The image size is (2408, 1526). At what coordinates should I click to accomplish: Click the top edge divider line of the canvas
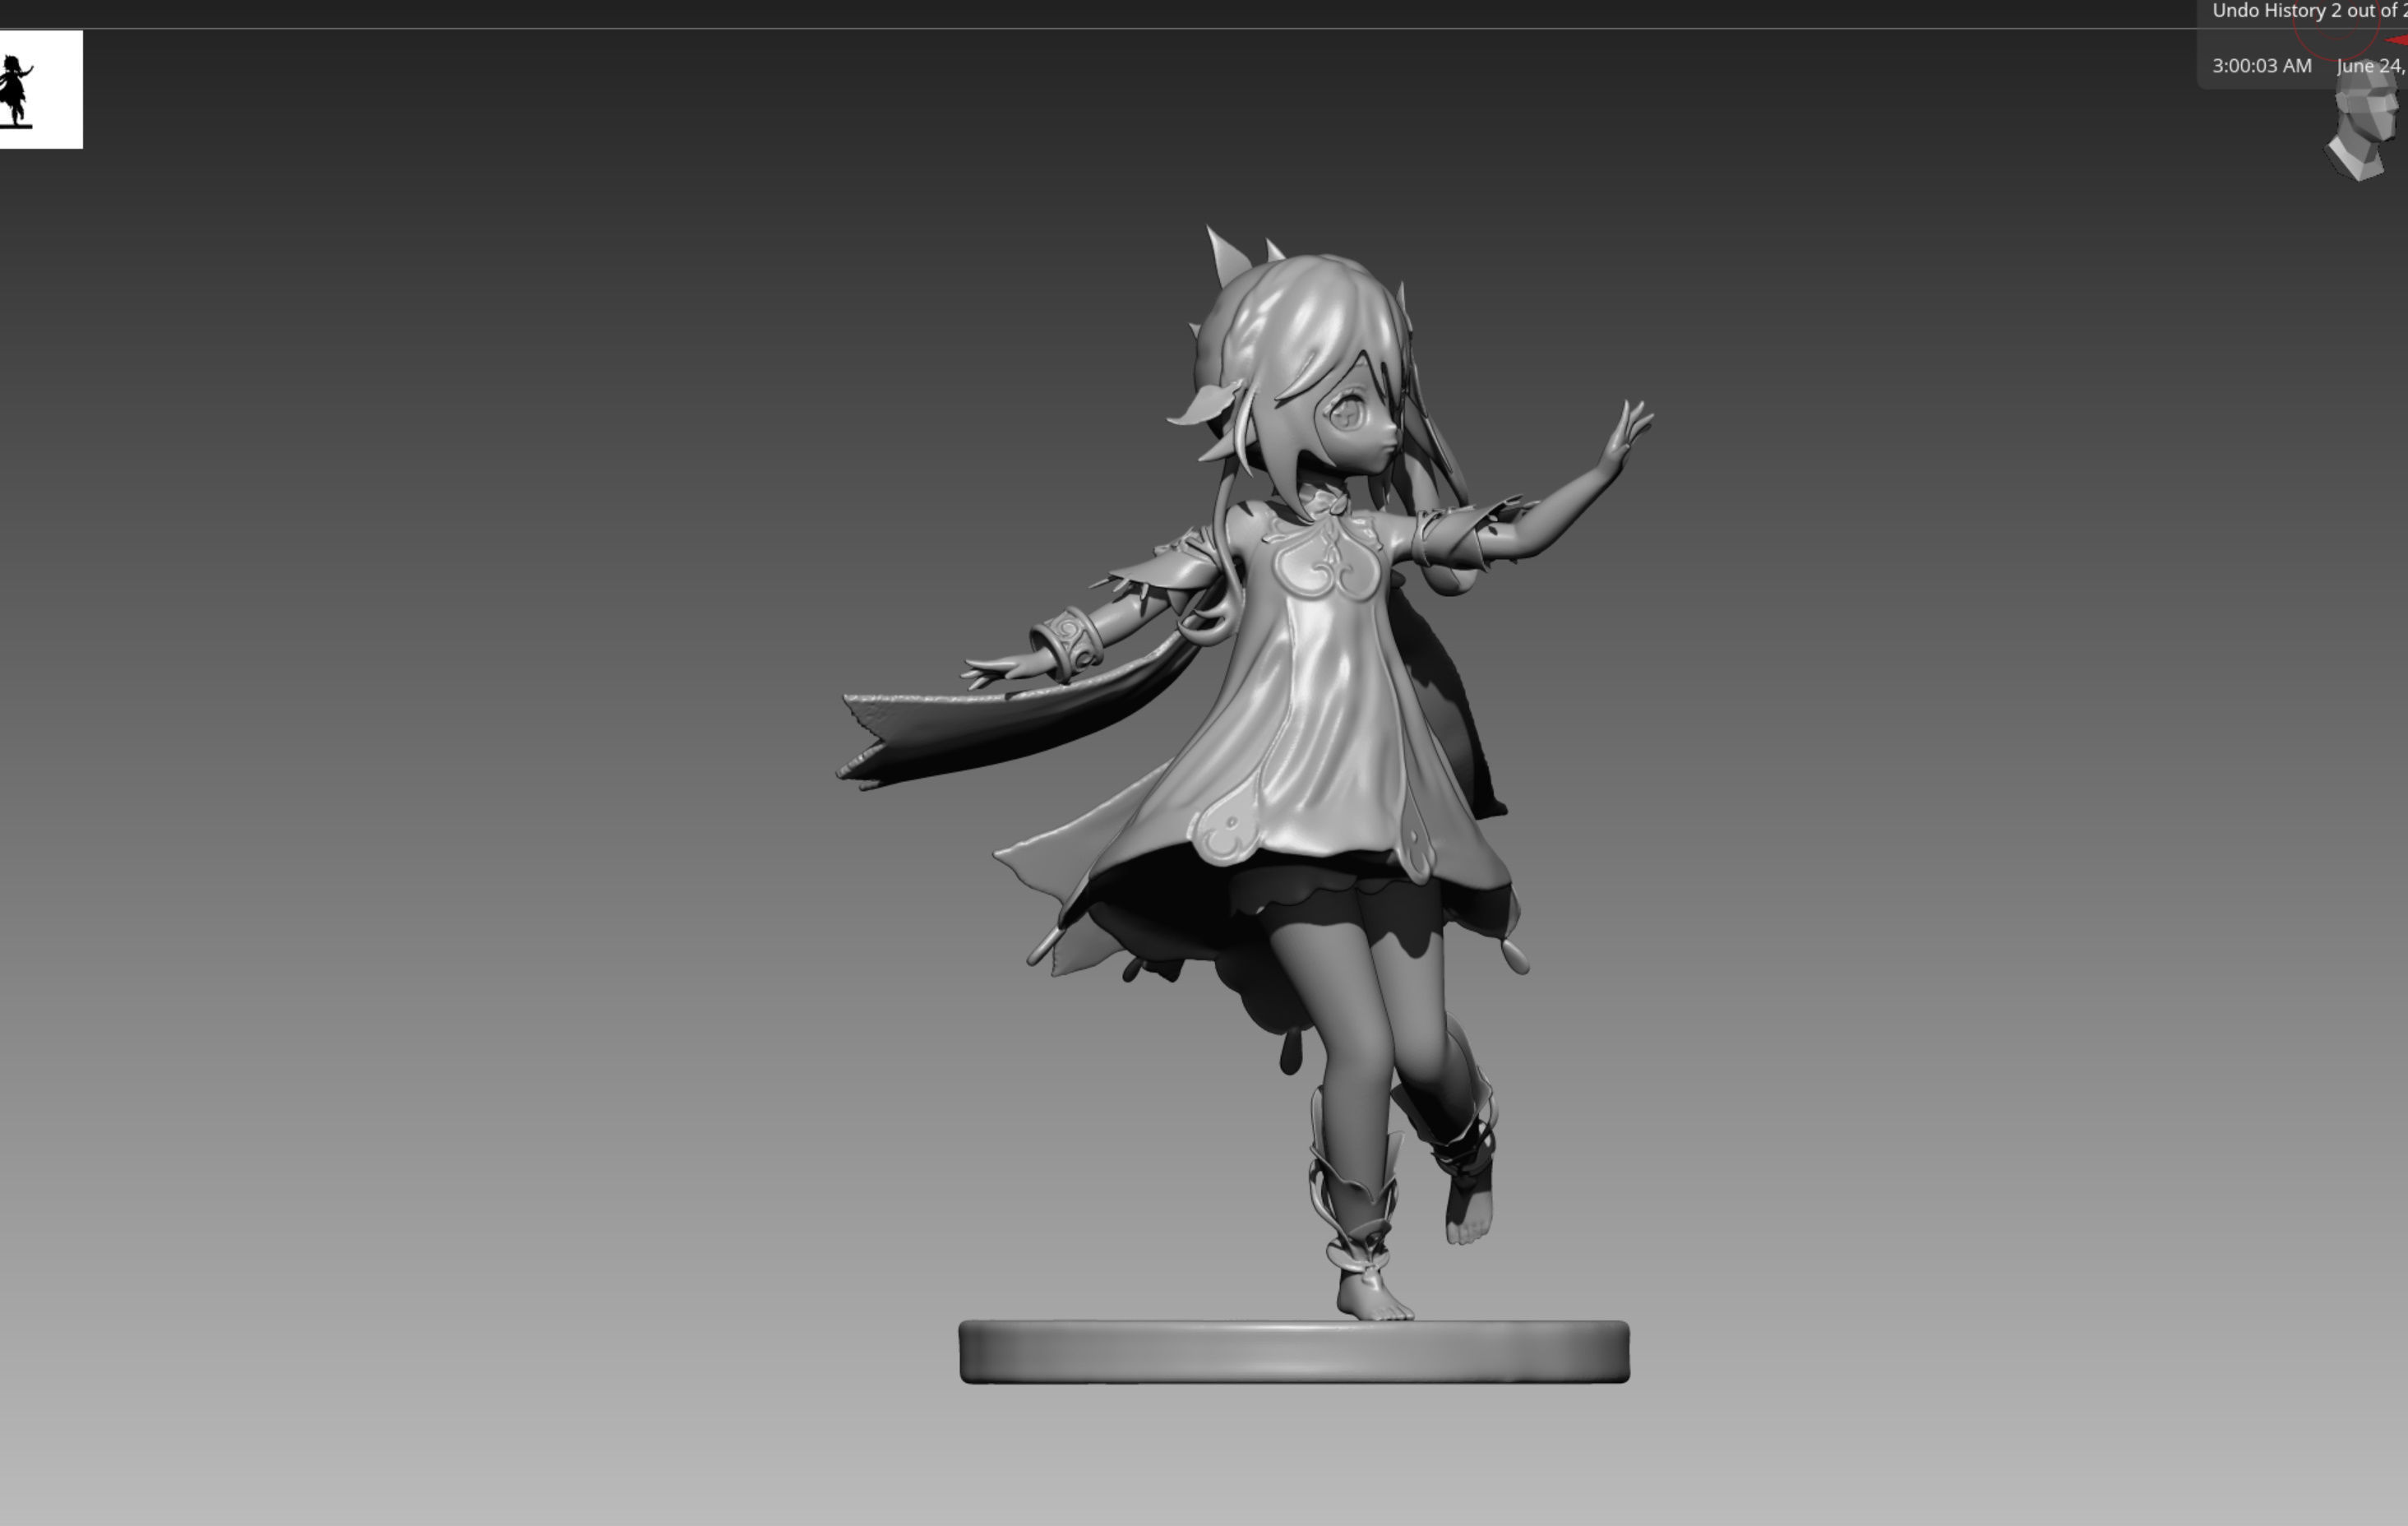click(1200, 28)
